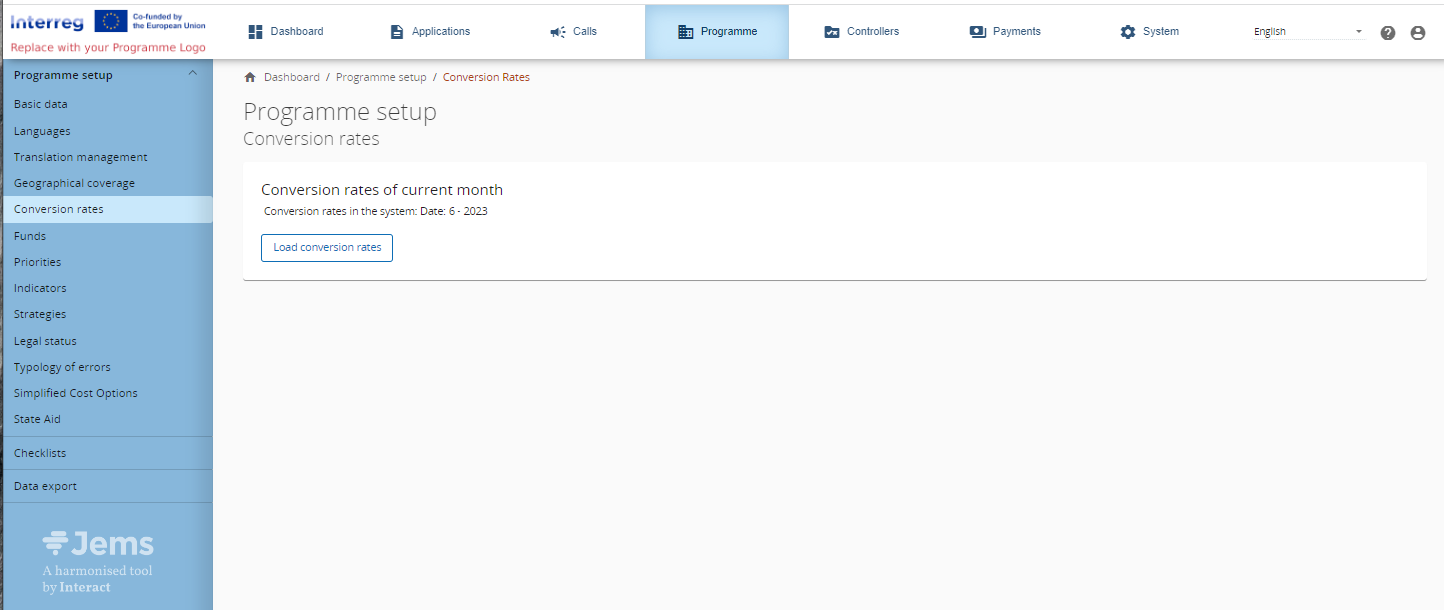Open Data export in the sidebar
The height and width of the screenshot is (610, 1444).
45,486
